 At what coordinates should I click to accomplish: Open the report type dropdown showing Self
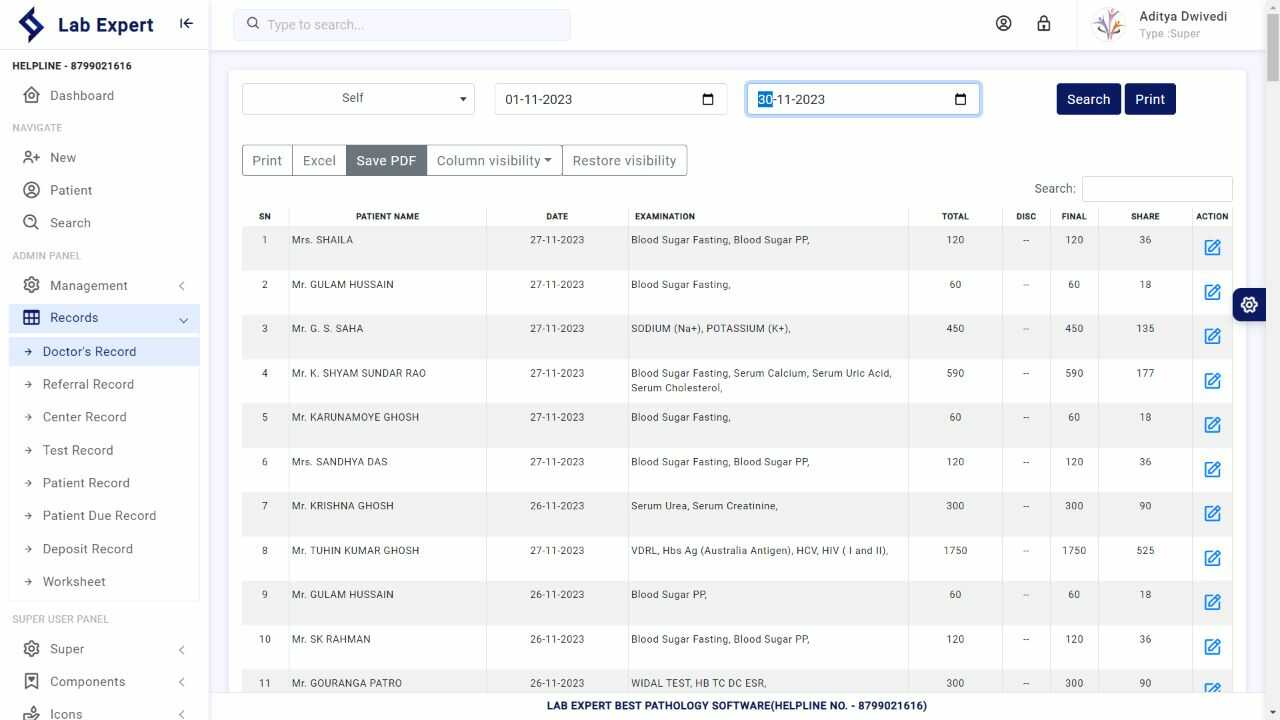pyautogui.click(x=357, y=98)
